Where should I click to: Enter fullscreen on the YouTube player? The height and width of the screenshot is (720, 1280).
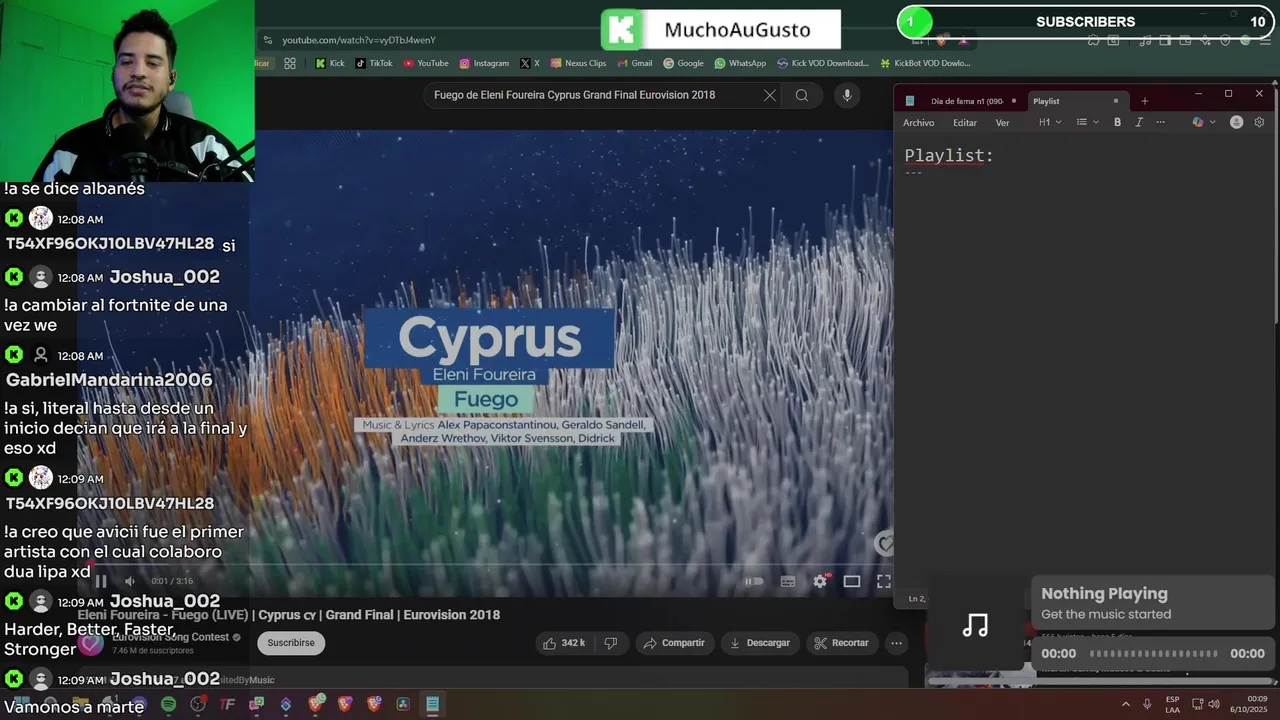(884, 581)
